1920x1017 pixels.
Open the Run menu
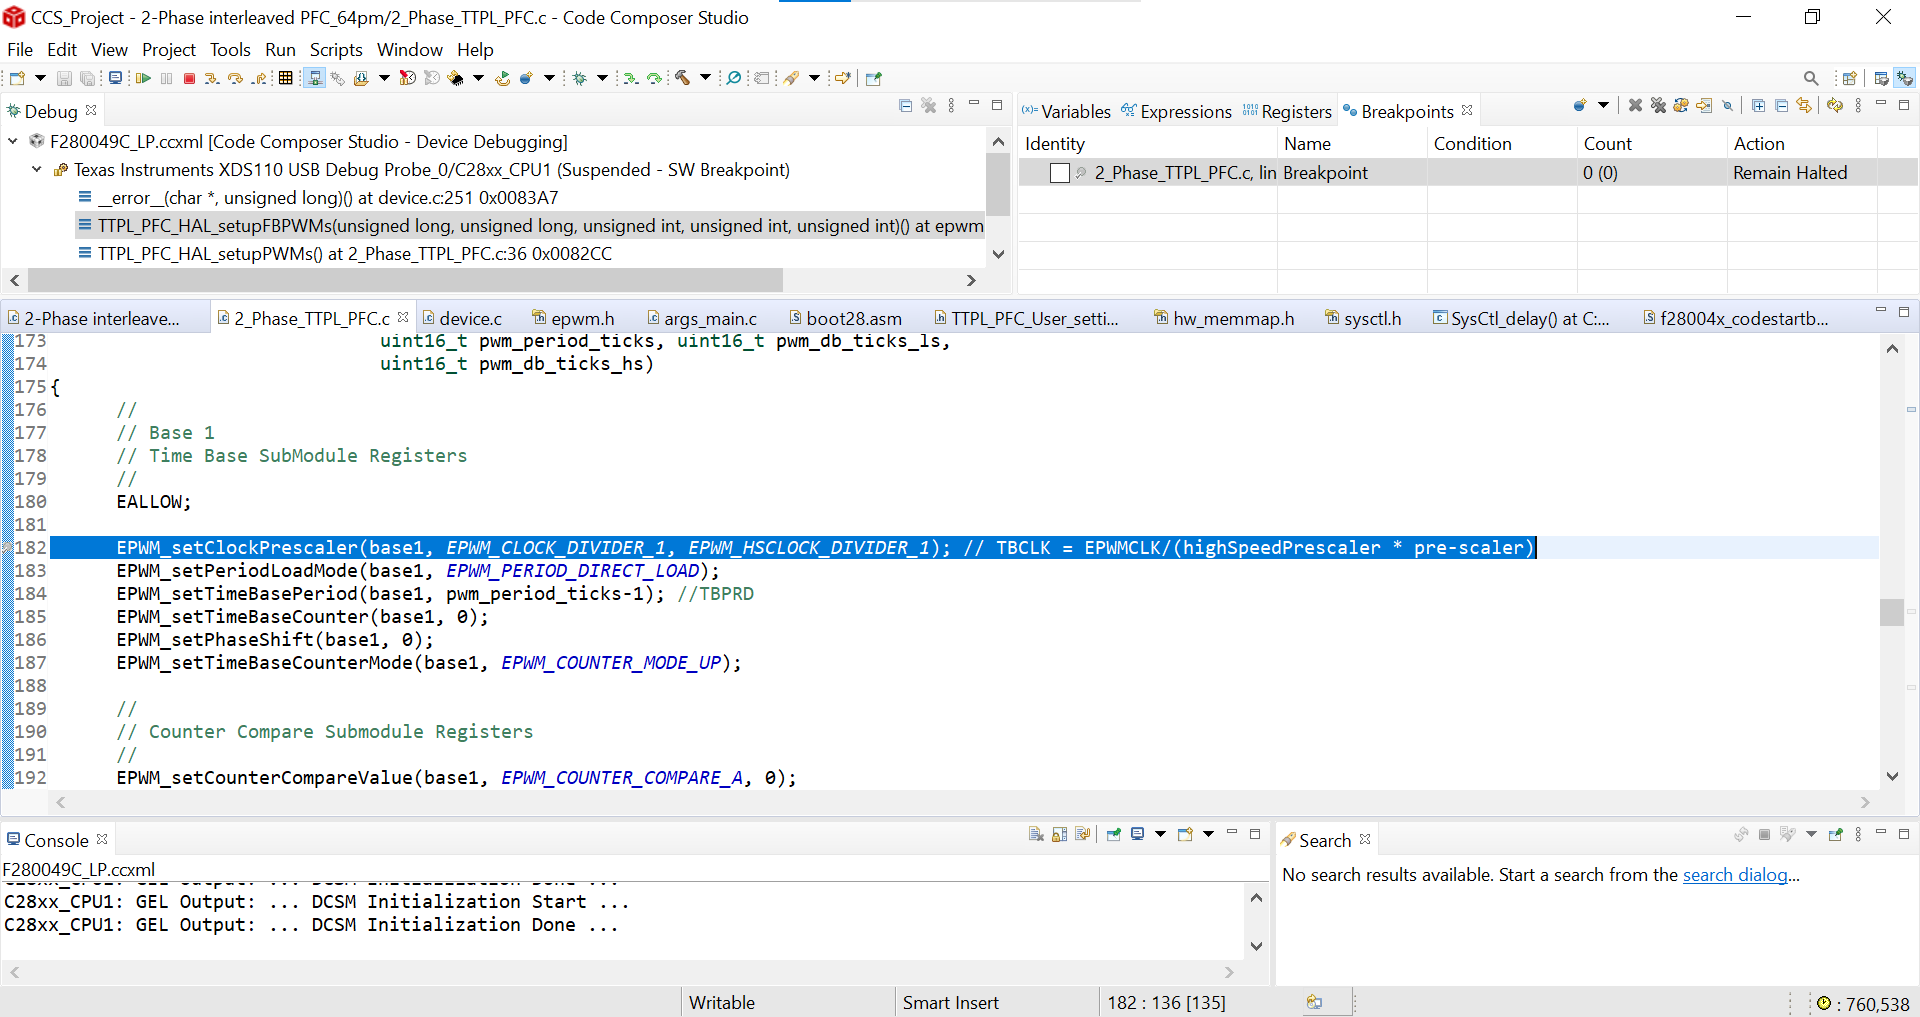point(280,49)
